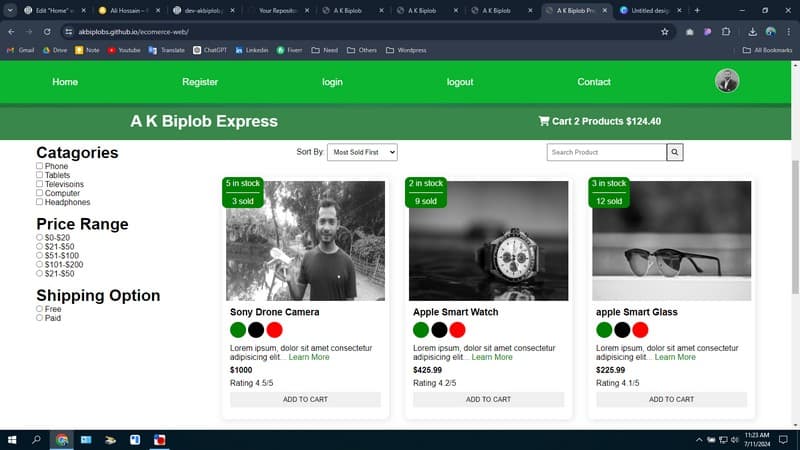Go to Home in the navbar

click(x=65, y=82)
